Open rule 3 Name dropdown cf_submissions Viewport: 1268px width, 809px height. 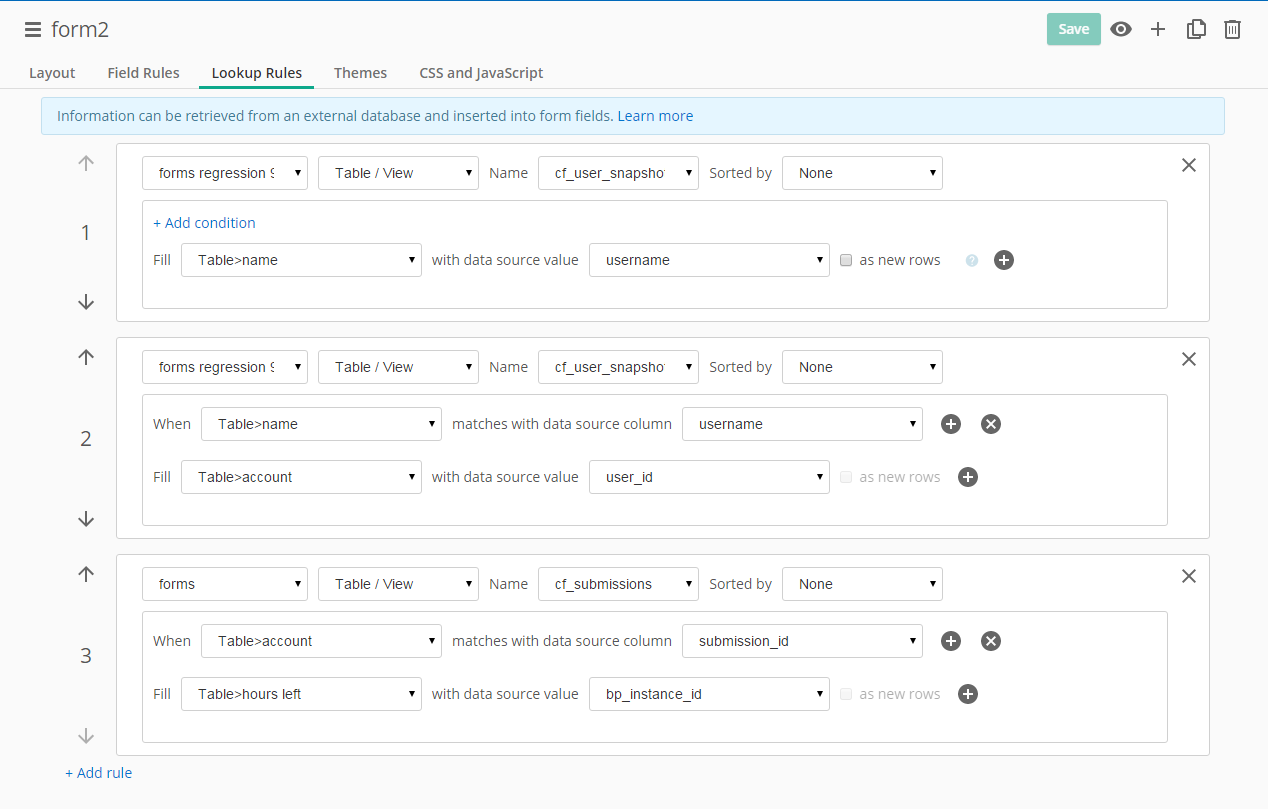pyautogui.click(x=618, y=584)
